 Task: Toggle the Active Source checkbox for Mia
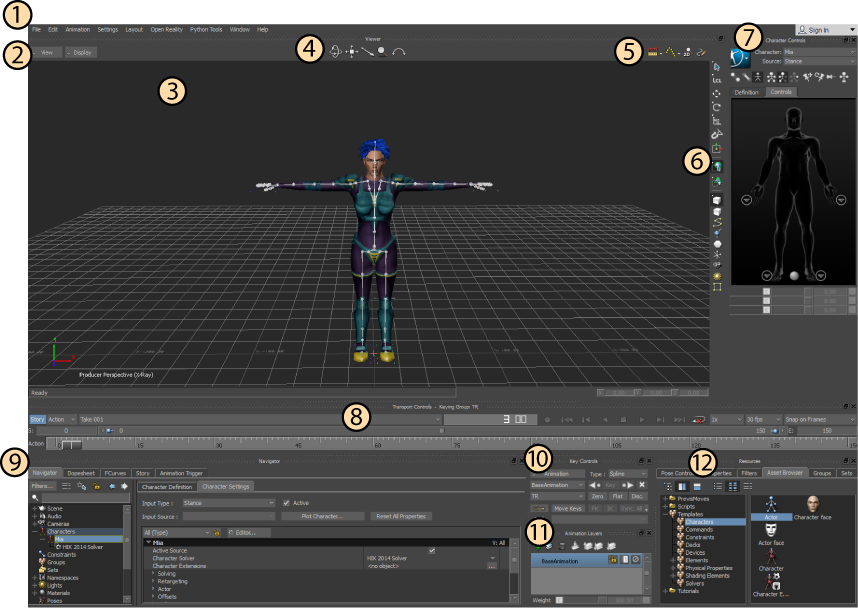[x=431, y=550]
